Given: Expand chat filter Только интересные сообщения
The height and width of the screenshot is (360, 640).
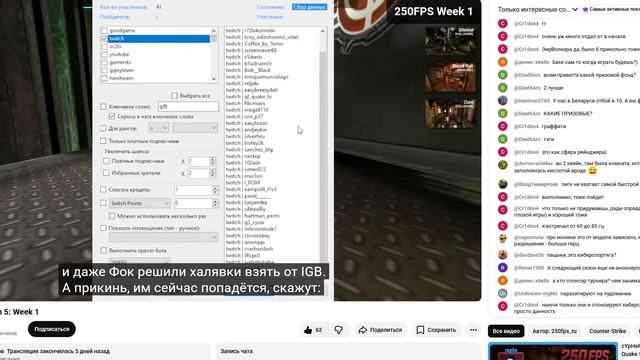Looking at the screenshot, I should point(538,9).
